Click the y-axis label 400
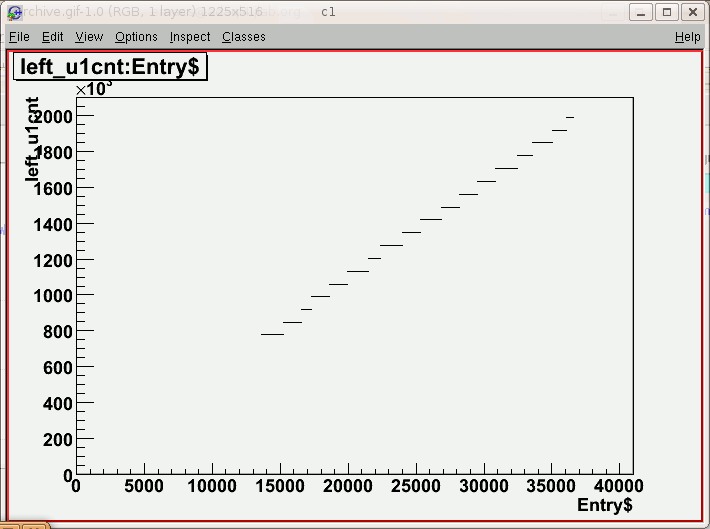Viewport: 710px width, 529px height. [58, 403]
